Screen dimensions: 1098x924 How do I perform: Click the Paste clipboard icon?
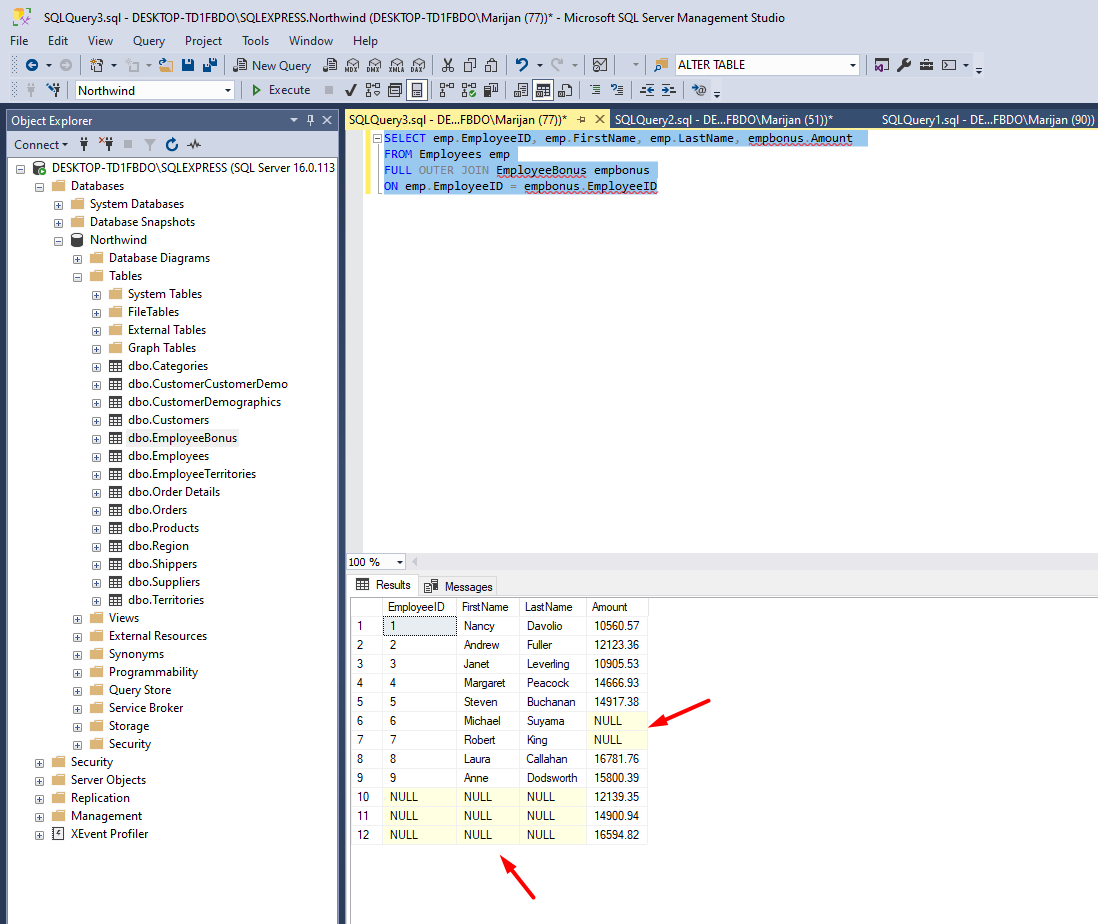(x=492, y=65)
